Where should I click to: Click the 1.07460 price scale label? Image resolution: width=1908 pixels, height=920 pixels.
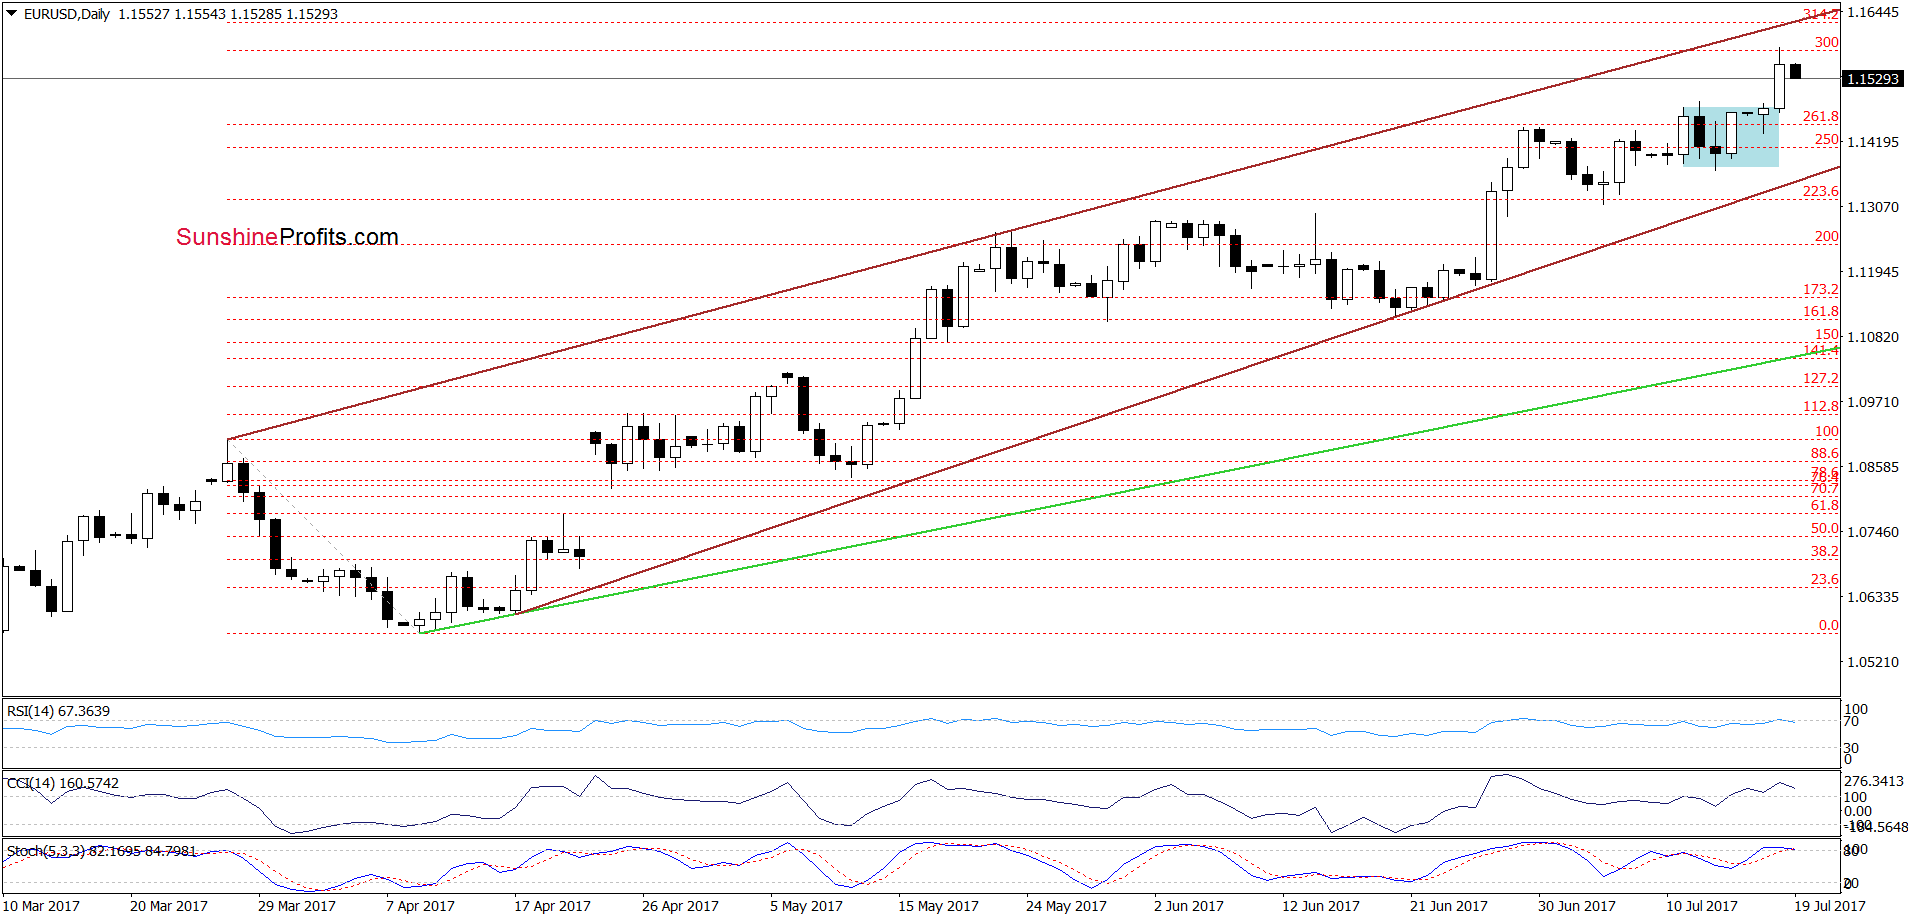point(1872,532)
